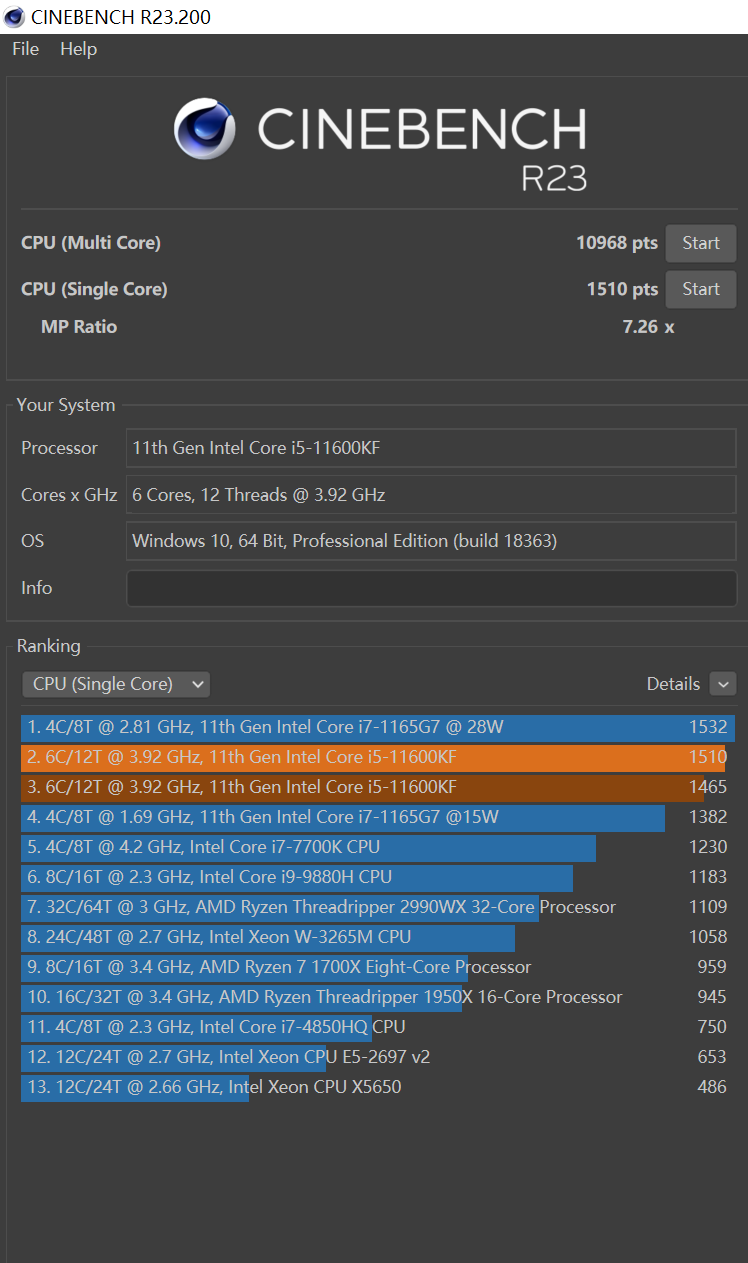Screen dimensions: 748x1263
Task: Click the CPU (Single Core) label above MP Ratio
Action: coord(94,289)
